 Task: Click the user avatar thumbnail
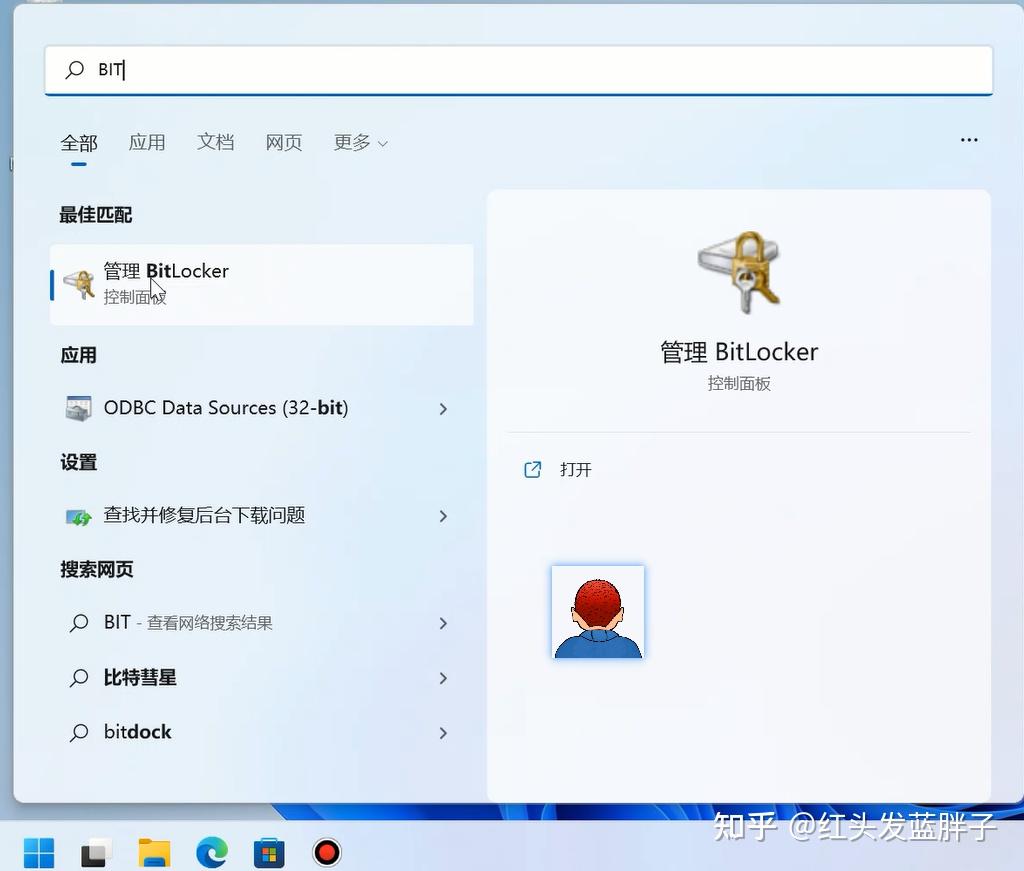(x=597, y=611)
